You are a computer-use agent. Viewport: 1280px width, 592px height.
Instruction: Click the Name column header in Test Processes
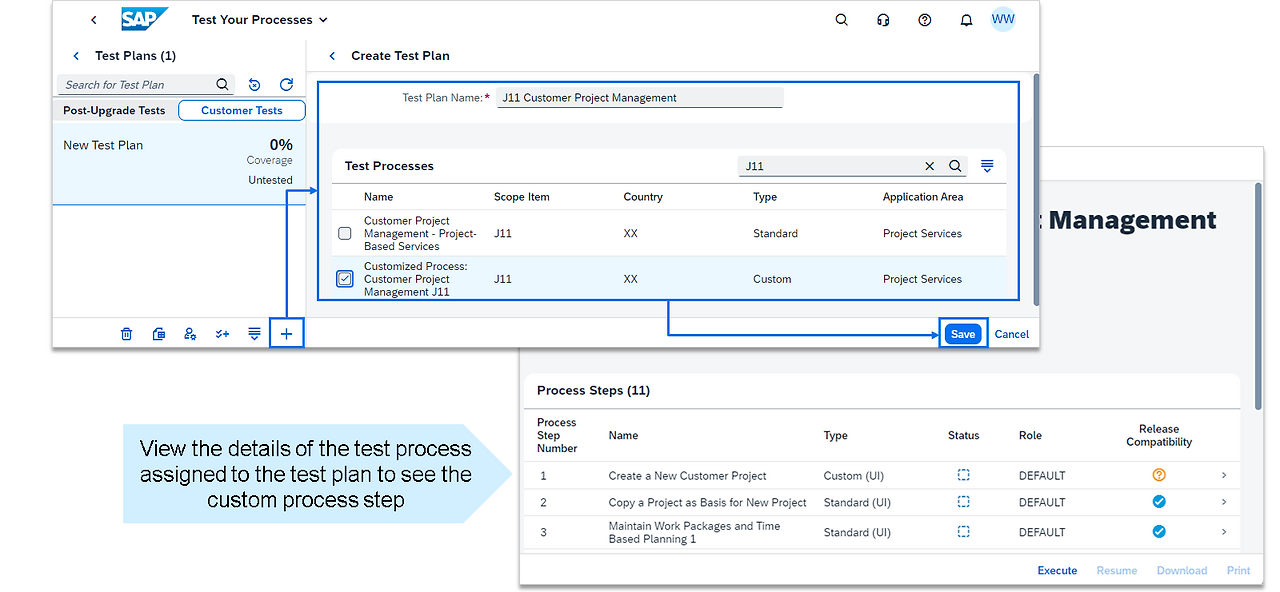point(379,197)
